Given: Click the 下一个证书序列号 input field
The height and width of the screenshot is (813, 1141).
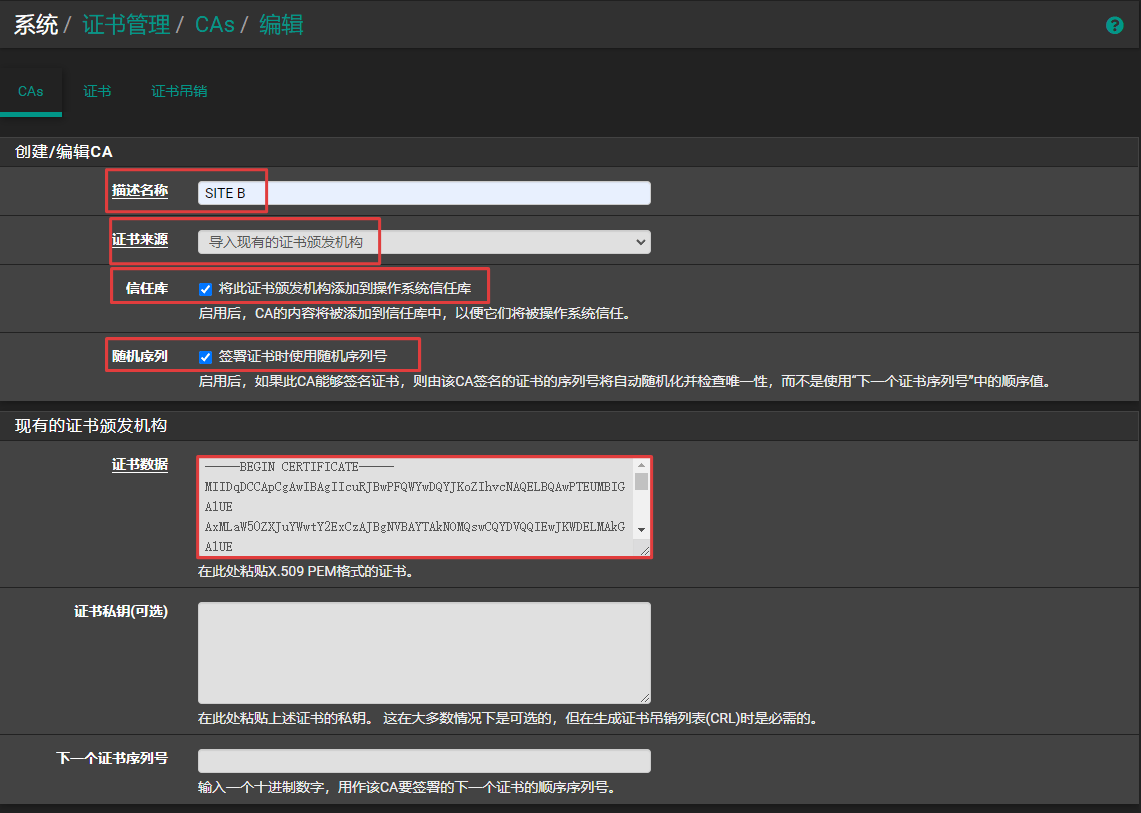Looking at the screenshot, I should tap(424, 761).
